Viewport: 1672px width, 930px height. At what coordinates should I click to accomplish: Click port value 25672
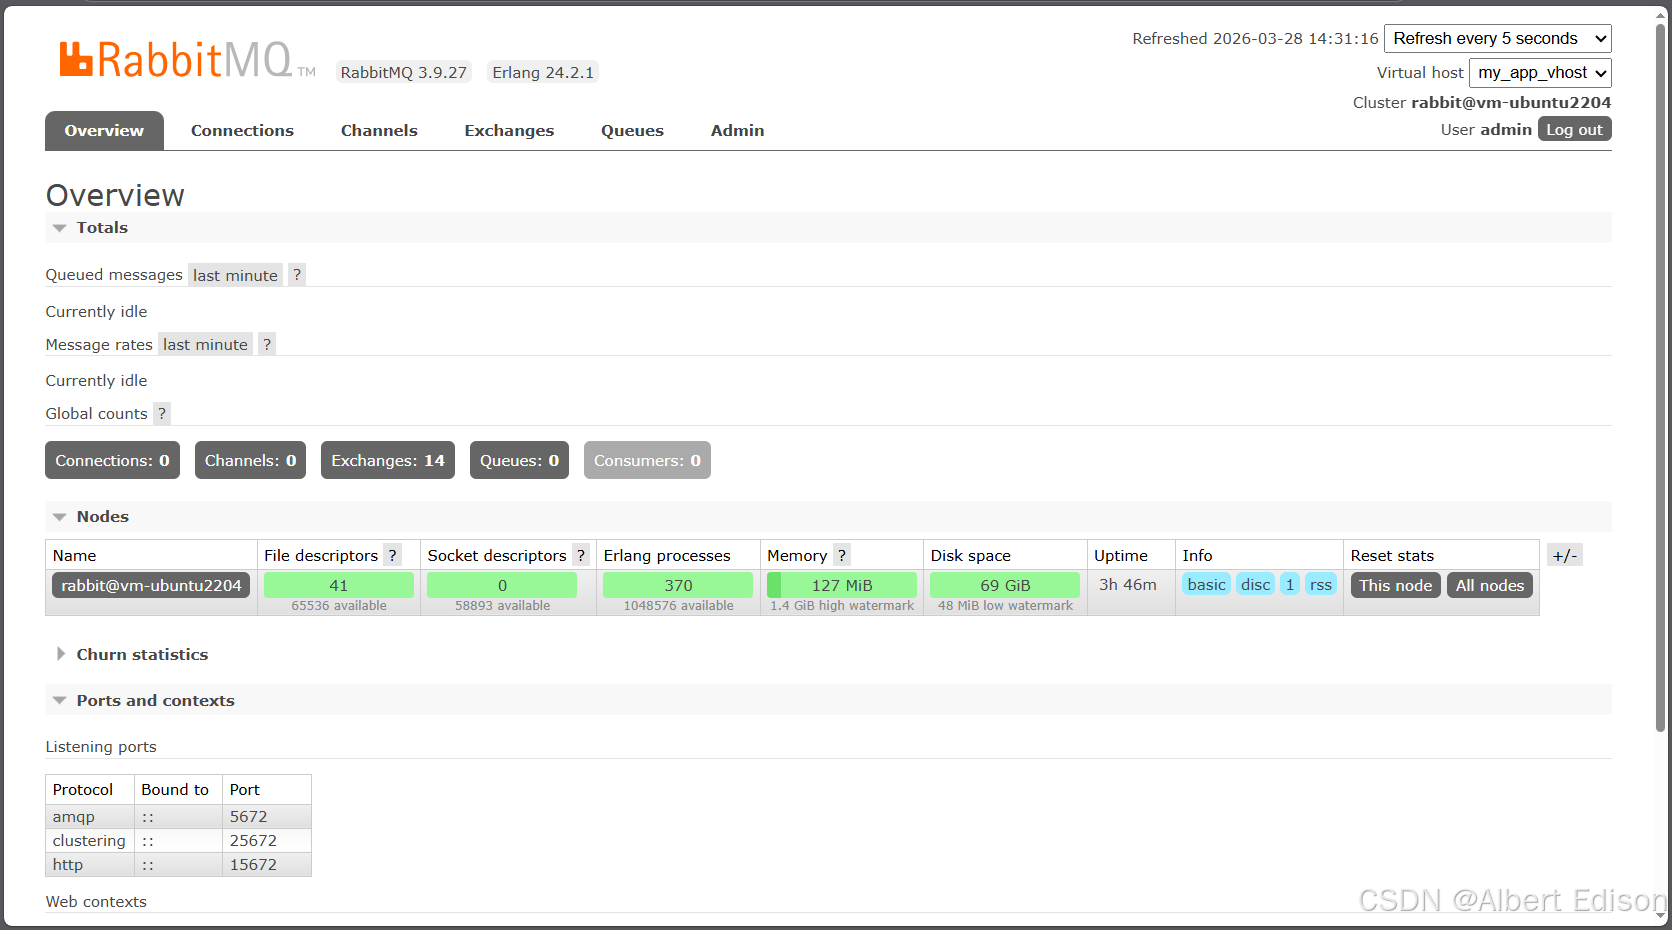click(x=253, y=841)
